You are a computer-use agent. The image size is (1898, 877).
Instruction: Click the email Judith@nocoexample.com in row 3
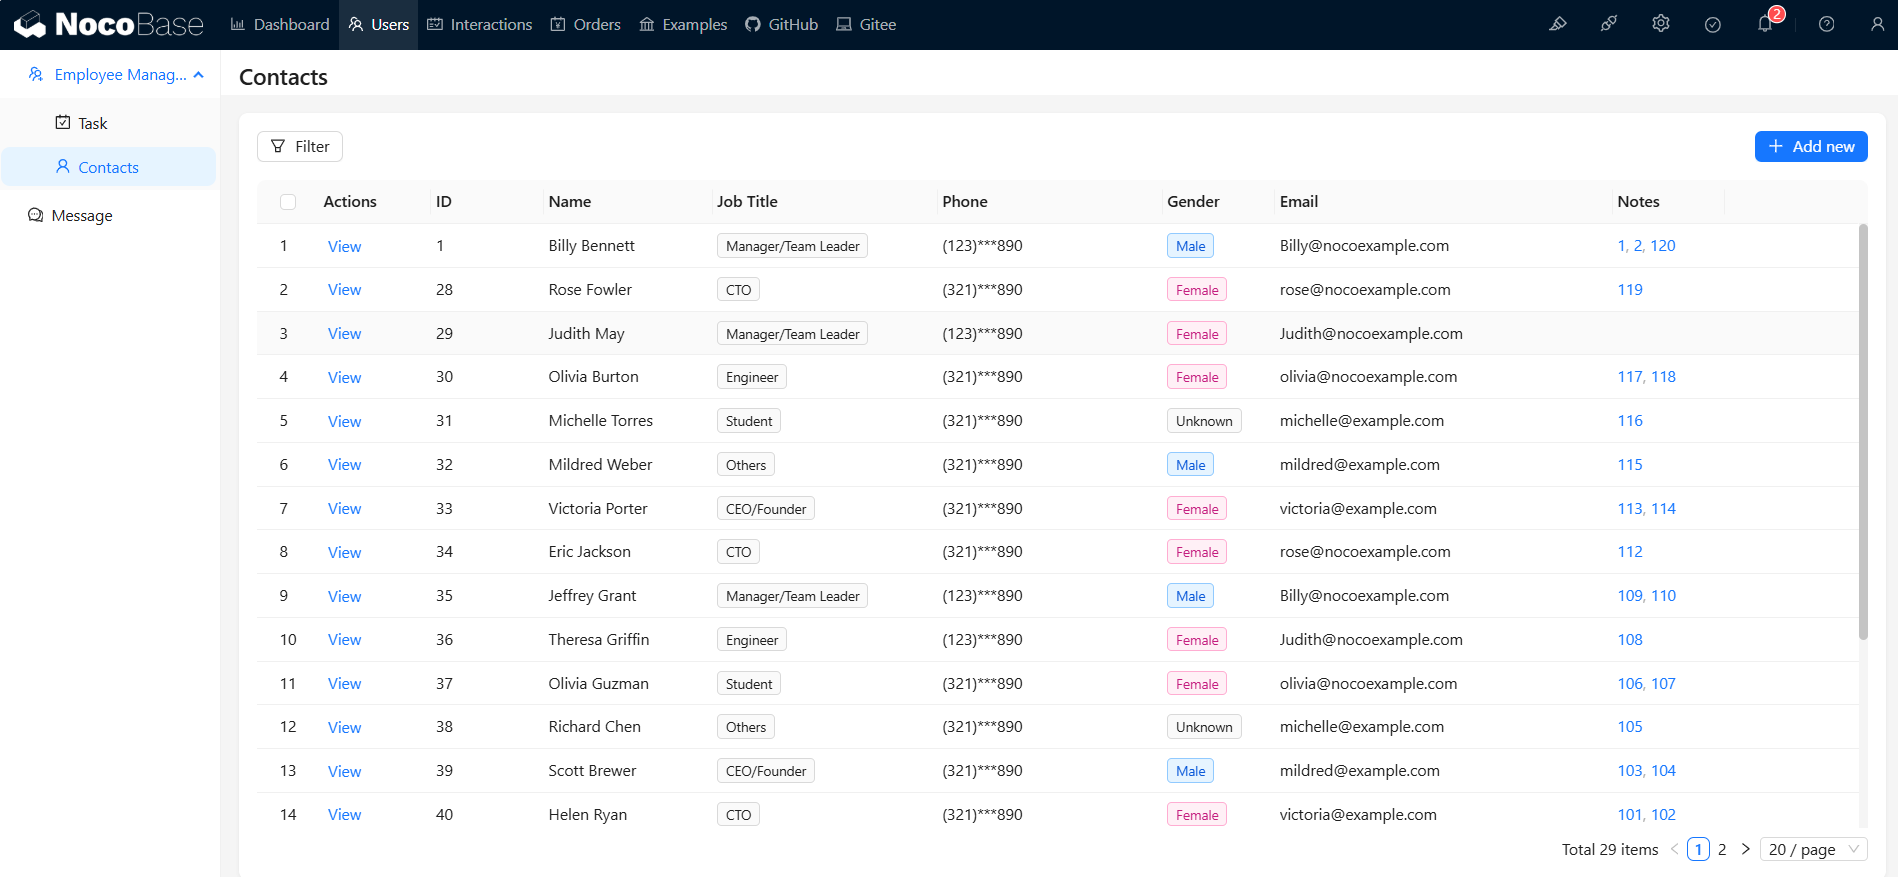[1371, 334]
